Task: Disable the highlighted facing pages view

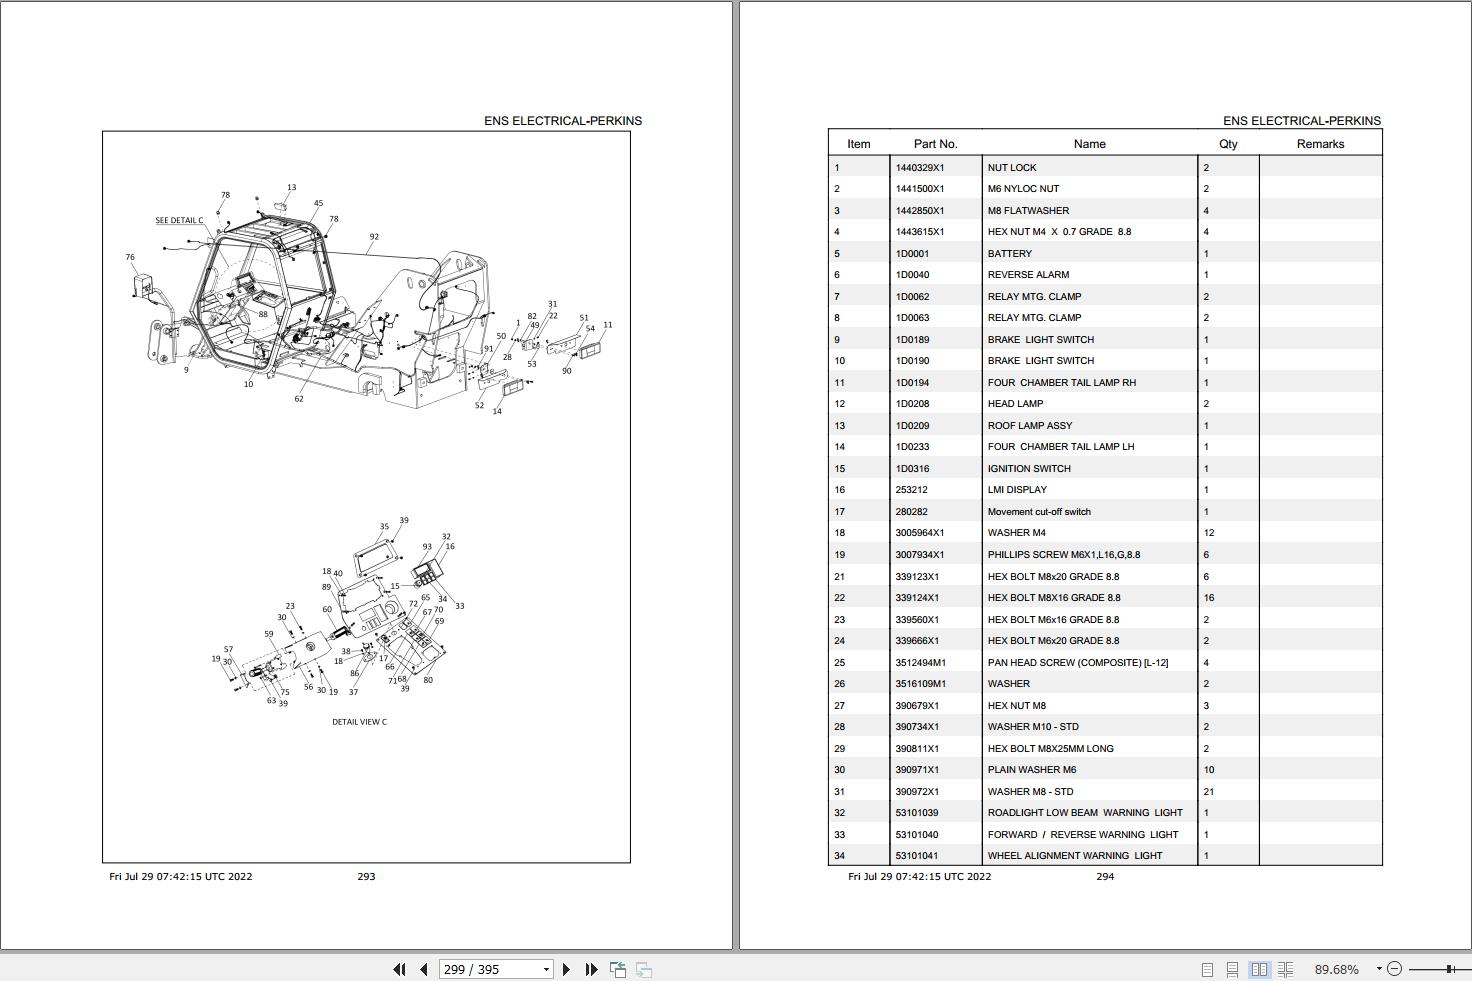Action: tap(1258, 969)
